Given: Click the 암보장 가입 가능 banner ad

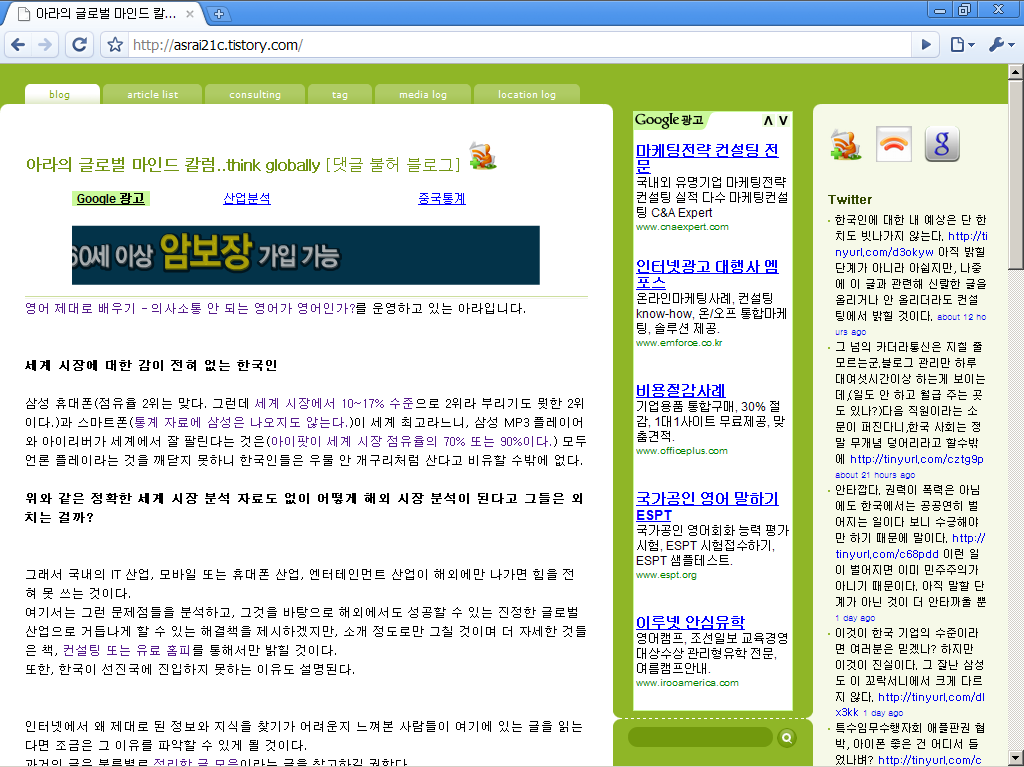Looking at the screenshot, I should [306, 255].
